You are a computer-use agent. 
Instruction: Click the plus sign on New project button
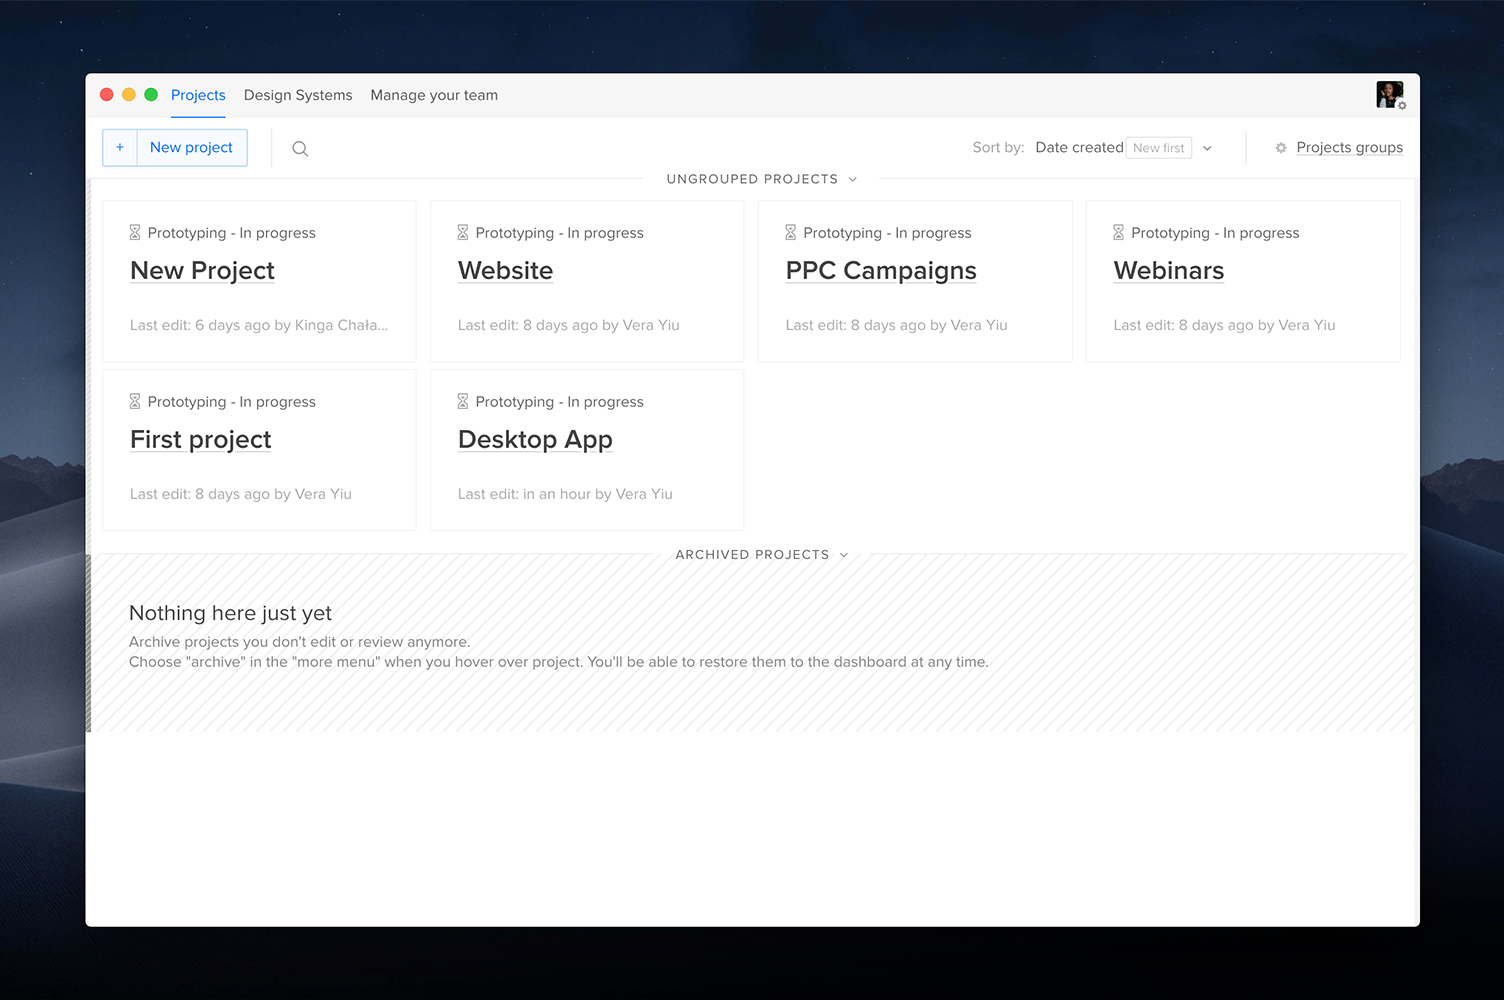click(x=120, y=147)
